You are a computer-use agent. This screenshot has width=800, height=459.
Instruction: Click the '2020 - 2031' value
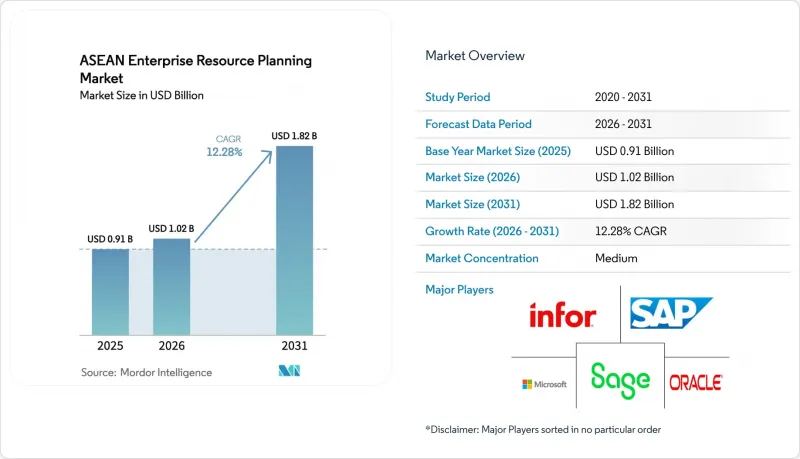click(623, 97)
